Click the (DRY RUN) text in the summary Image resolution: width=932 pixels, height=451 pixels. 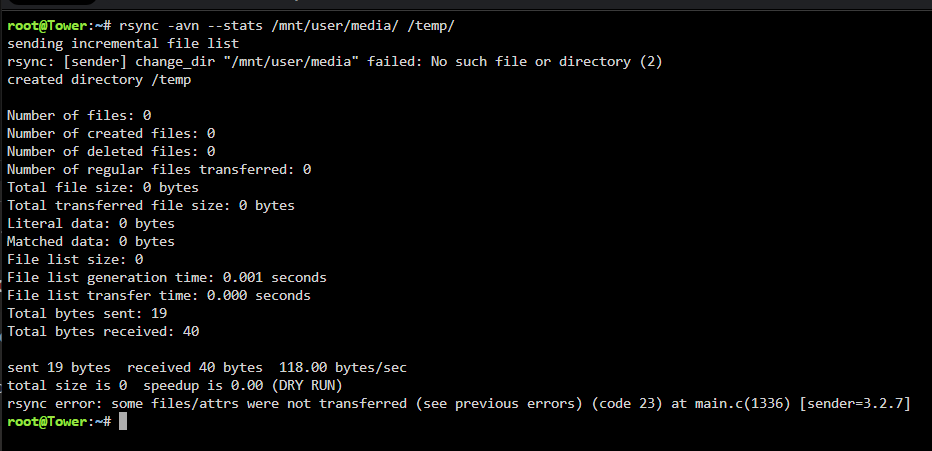click(x=307, y=386)
